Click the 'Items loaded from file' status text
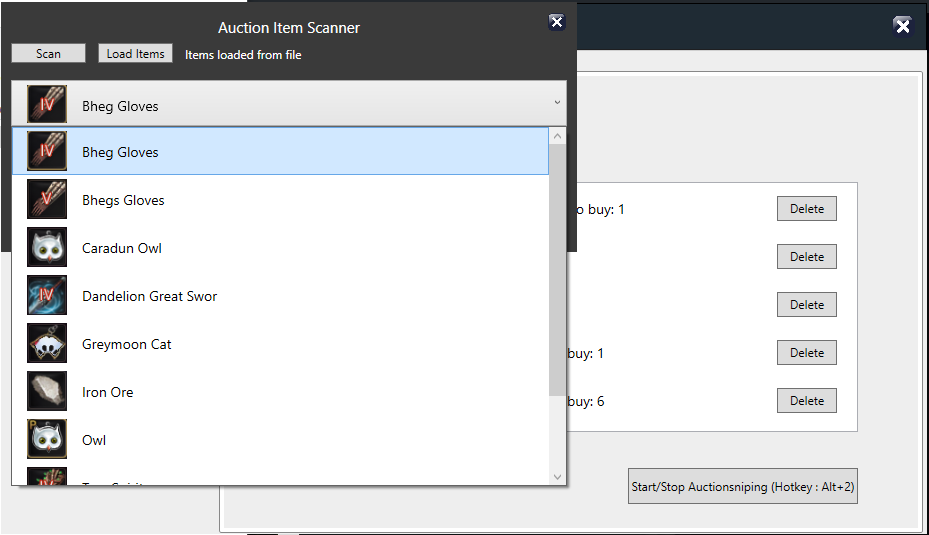929x535 pixels. [243, 55]
